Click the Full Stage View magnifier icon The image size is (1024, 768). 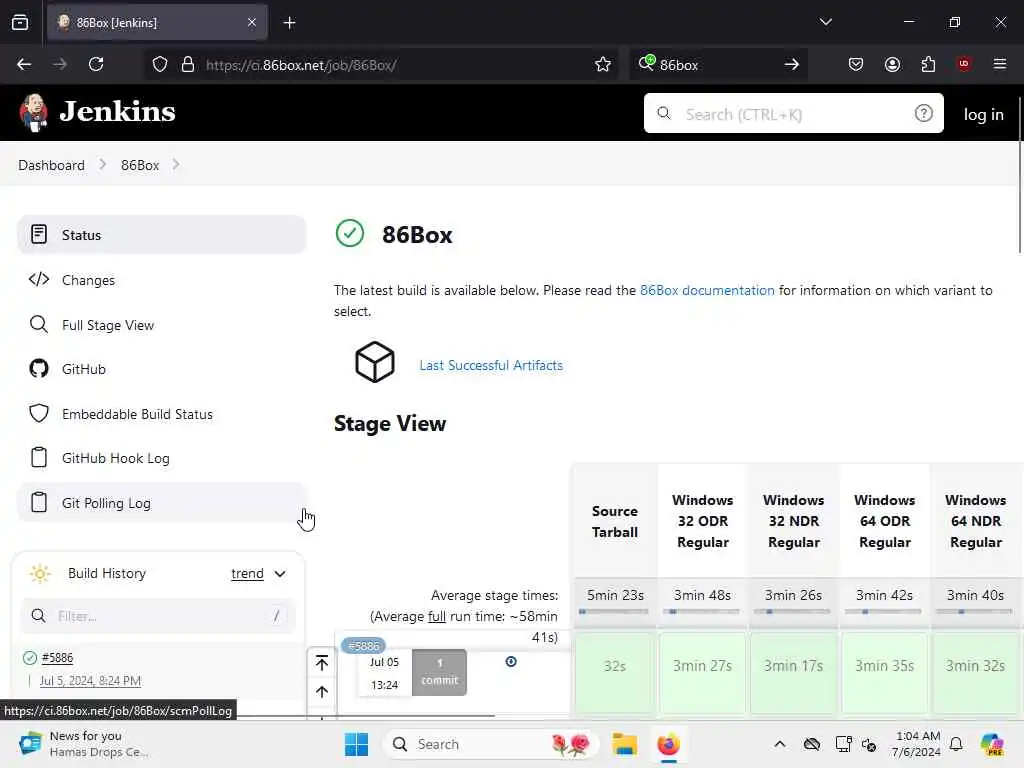pos(39,325)
